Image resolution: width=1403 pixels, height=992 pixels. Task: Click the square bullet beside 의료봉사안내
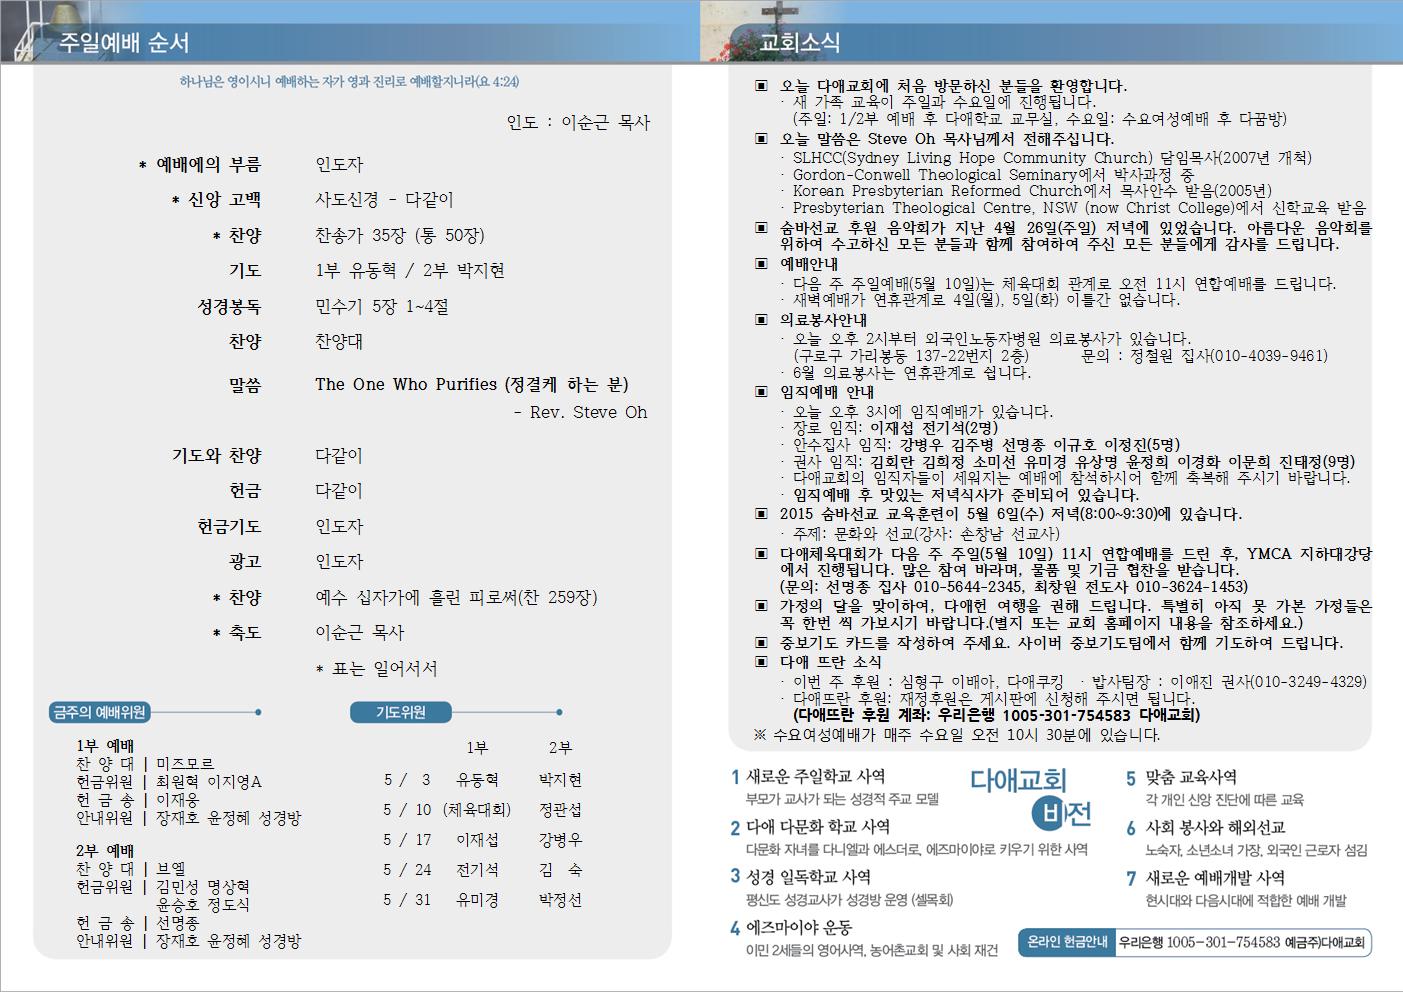pyautogui.click(x=762, y=321)
